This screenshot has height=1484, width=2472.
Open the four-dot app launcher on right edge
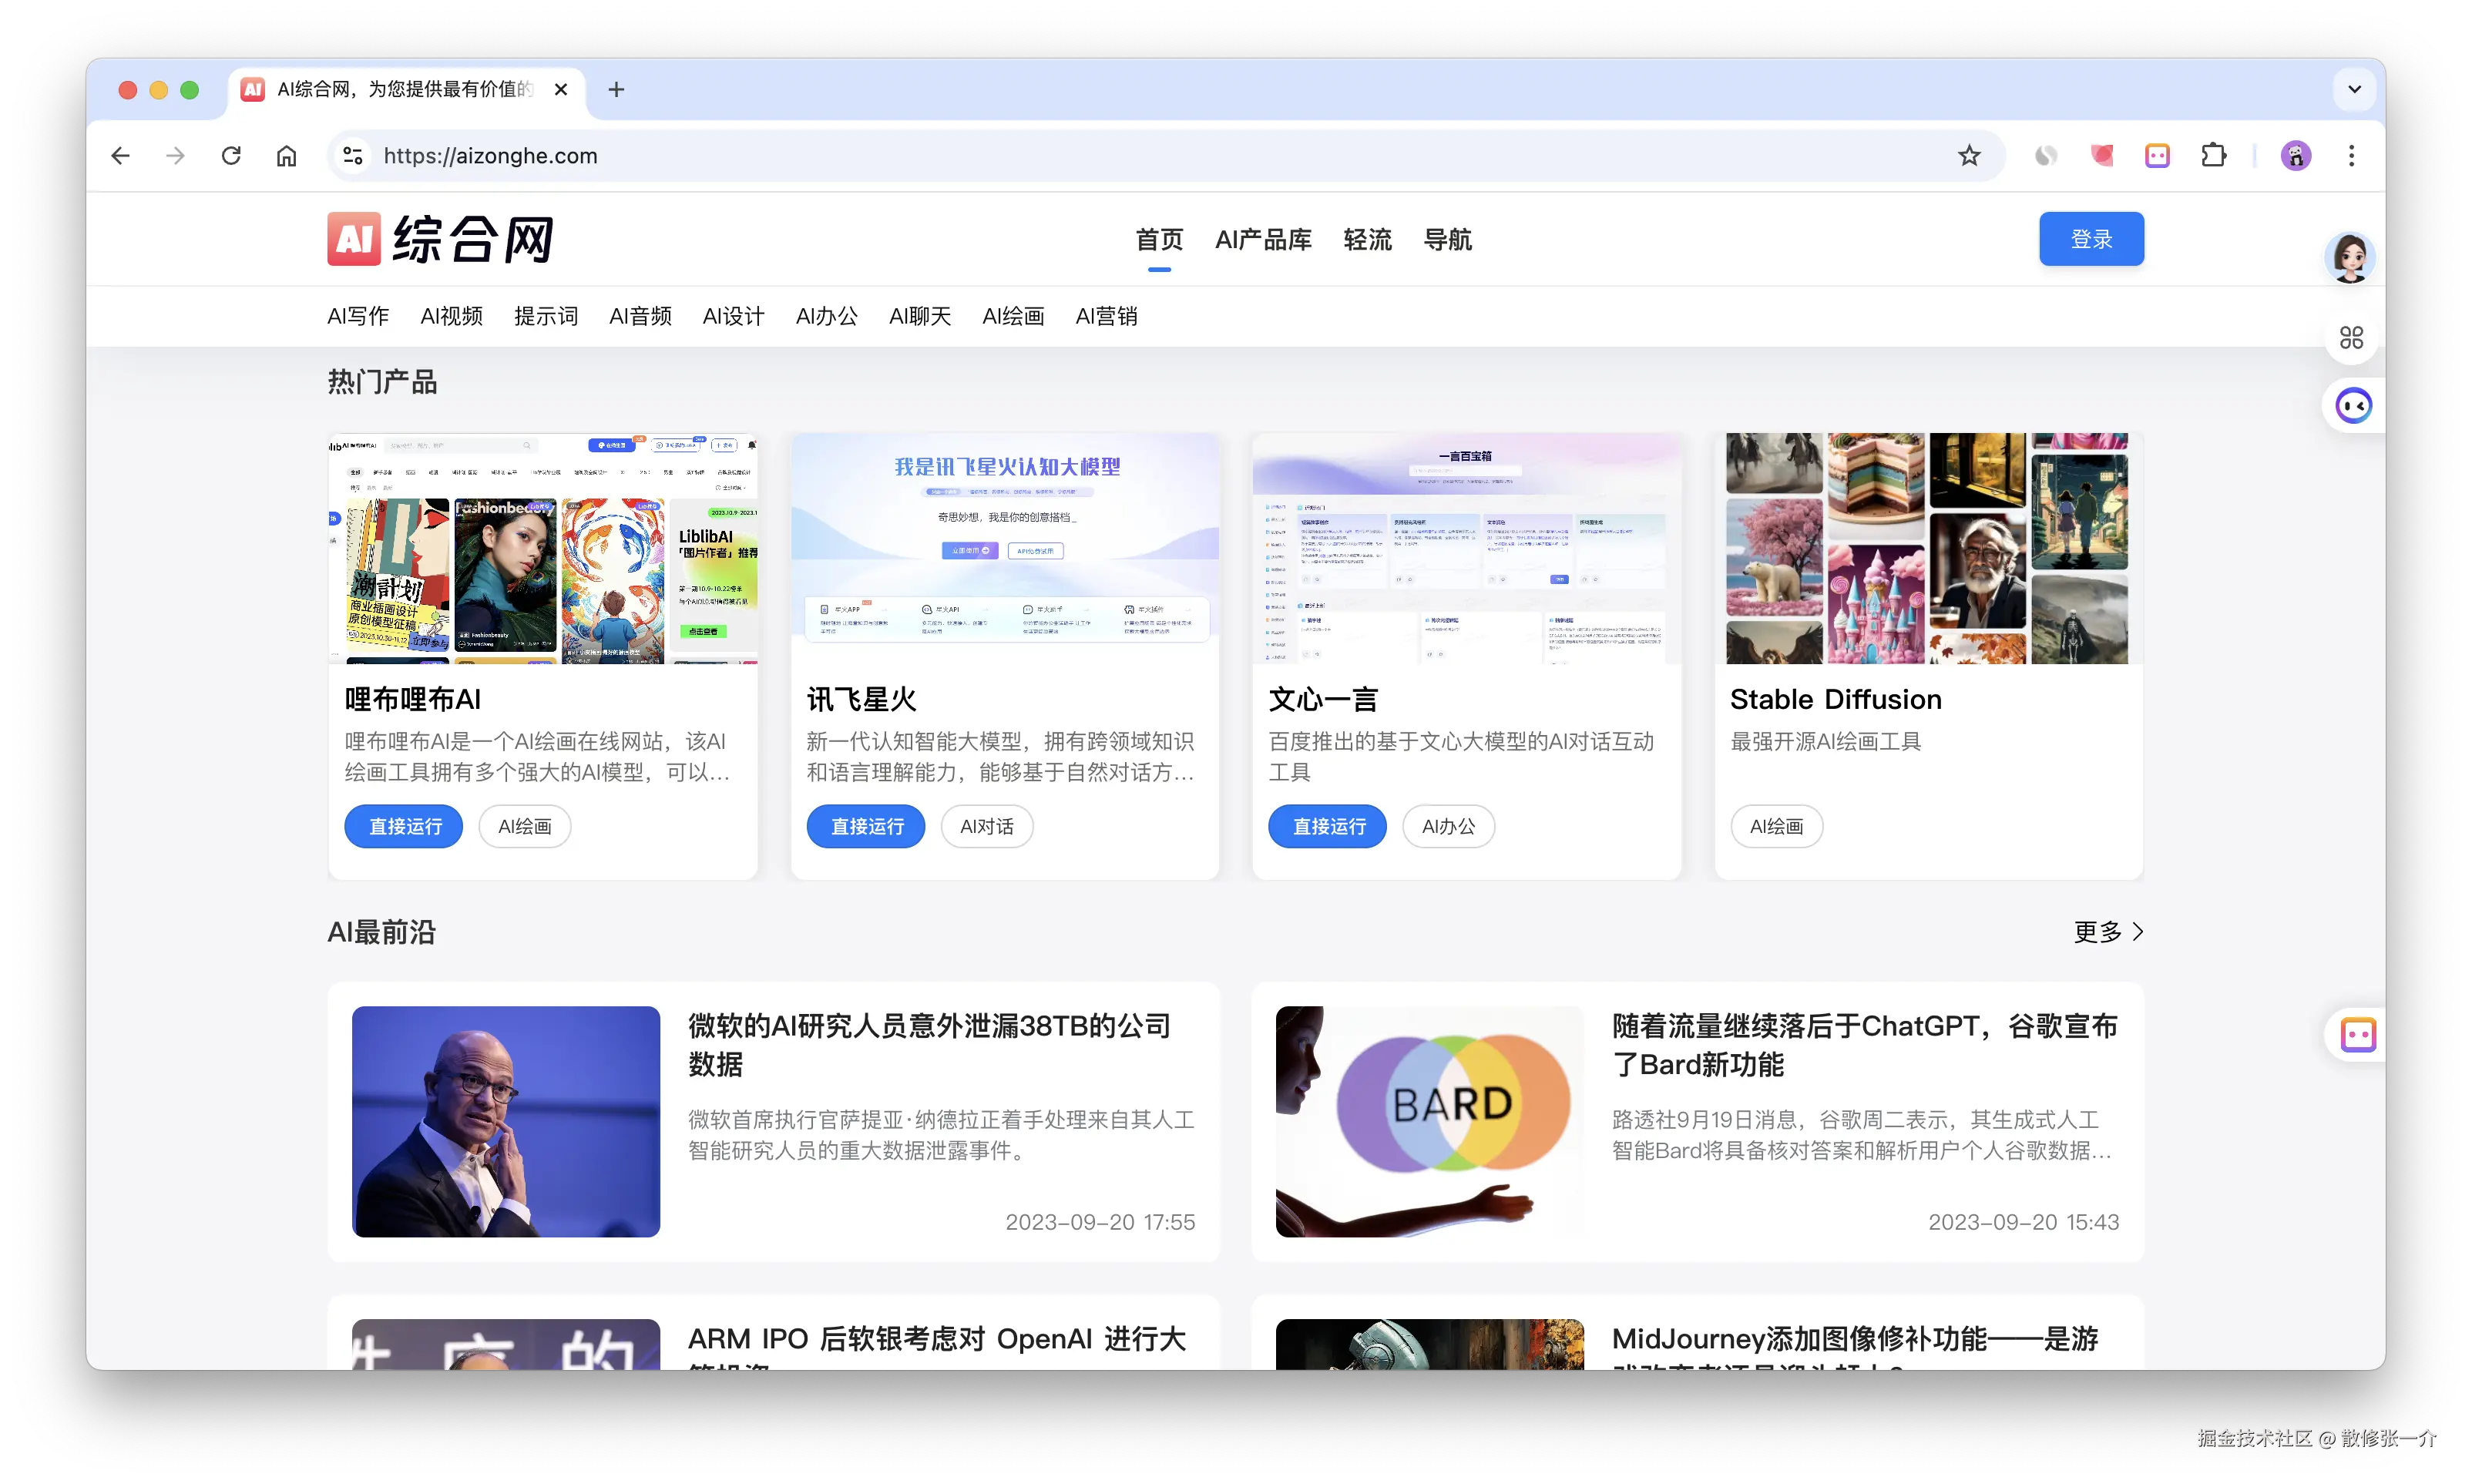(2352, 337)
